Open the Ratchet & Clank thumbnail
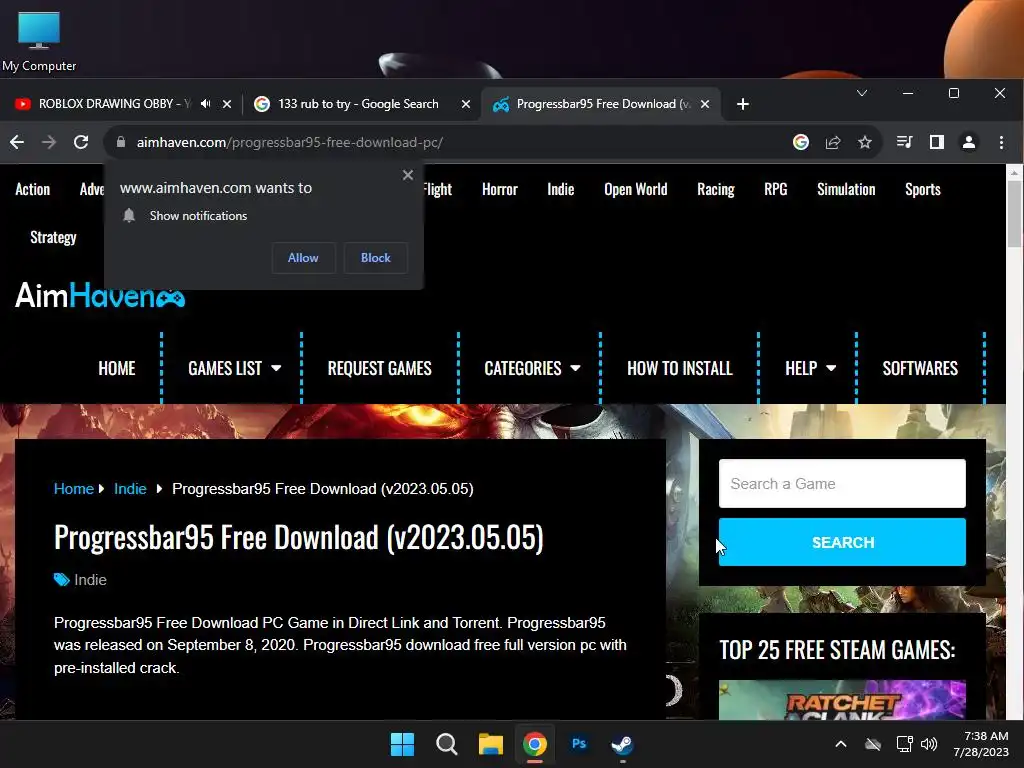This screenshot has width=1024, height=768. tap(842, 700)
